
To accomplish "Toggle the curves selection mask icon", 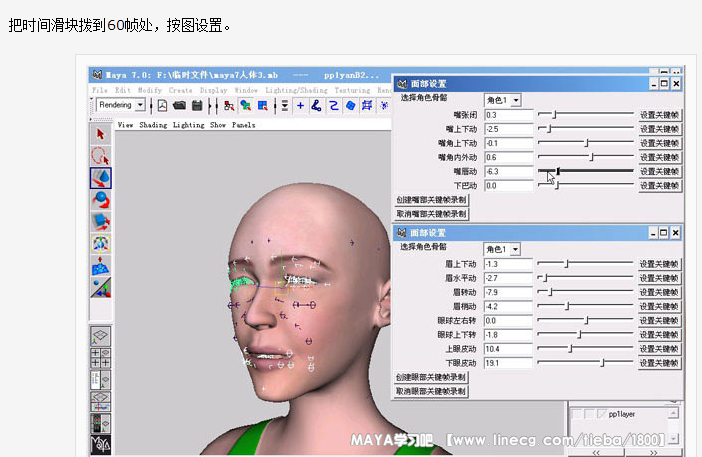I will click(x=334, y=106).
